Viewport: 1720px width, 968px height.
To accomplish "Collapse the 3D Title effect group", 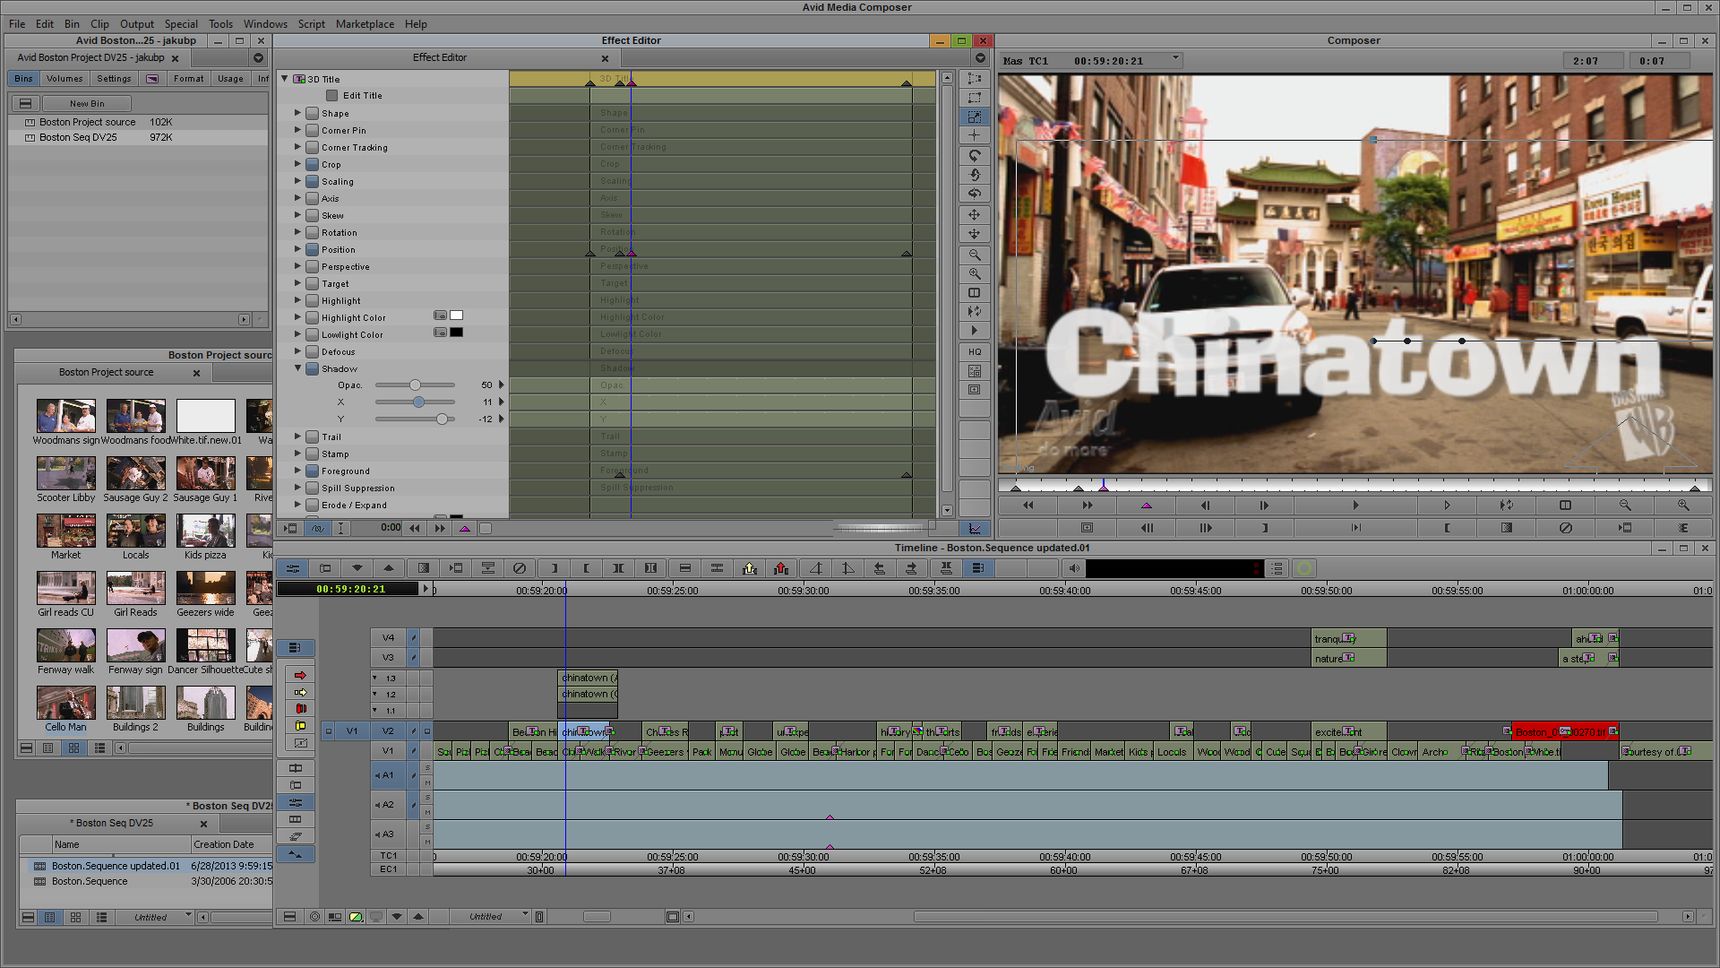I will click(284, 78).
